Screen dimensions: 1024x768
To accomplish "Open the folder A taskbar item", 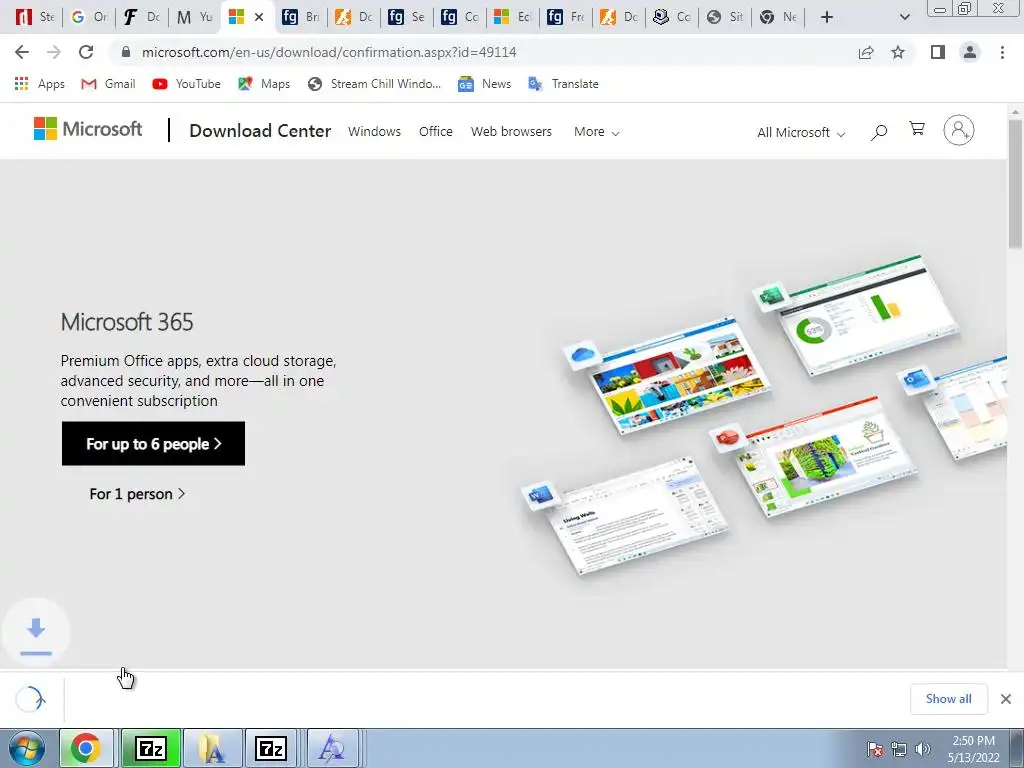I will coord(212,748).
